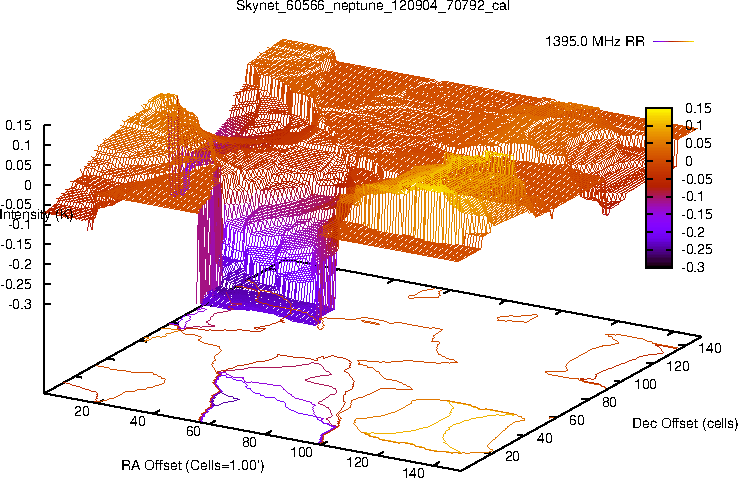Click the legend line sample beside 1395.0 MHz RR
The image size is (738, 478).
674,41
